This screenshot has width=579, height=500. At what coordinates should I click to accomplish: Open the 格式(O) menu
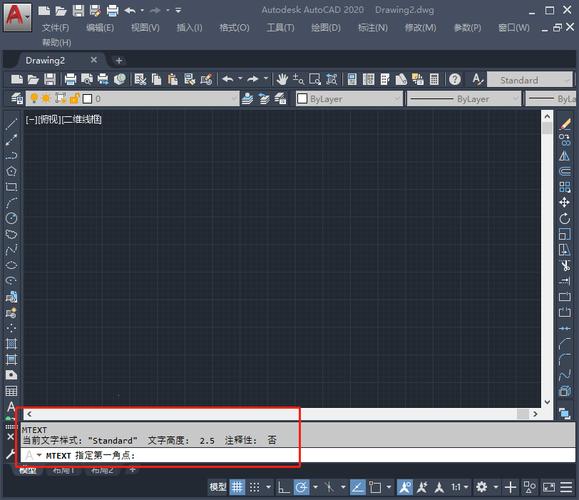234,28
